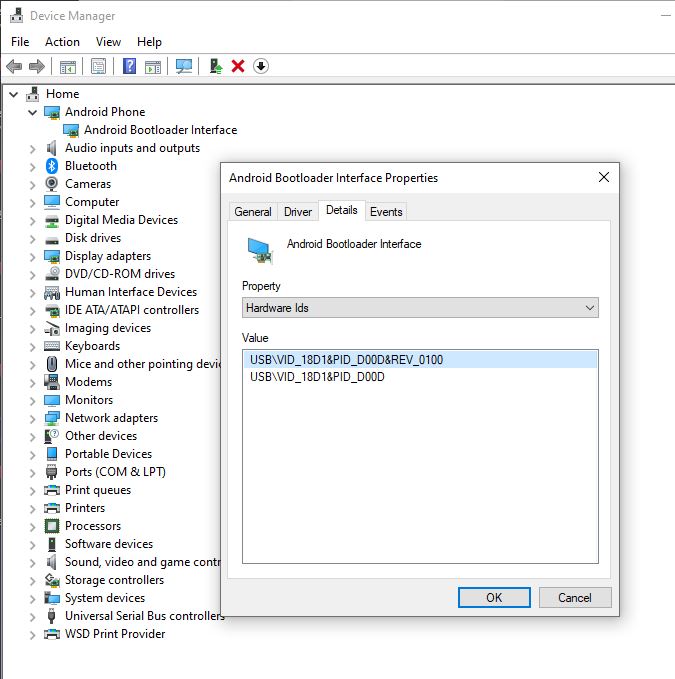The image size is (675, 679).
Task: Click the Print queues printer icon
Action: [52, 490]
